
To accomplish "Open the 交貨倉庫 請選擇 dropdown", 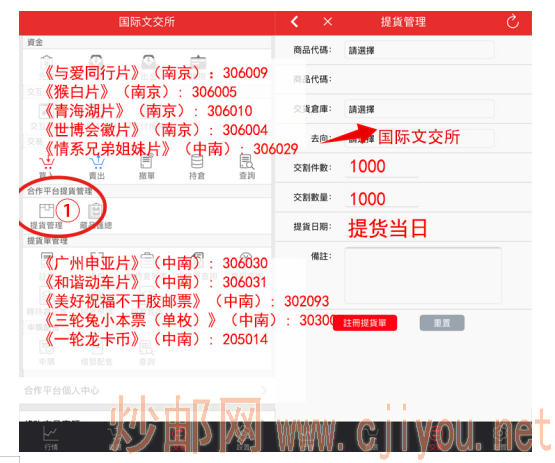I will point(419,109).
